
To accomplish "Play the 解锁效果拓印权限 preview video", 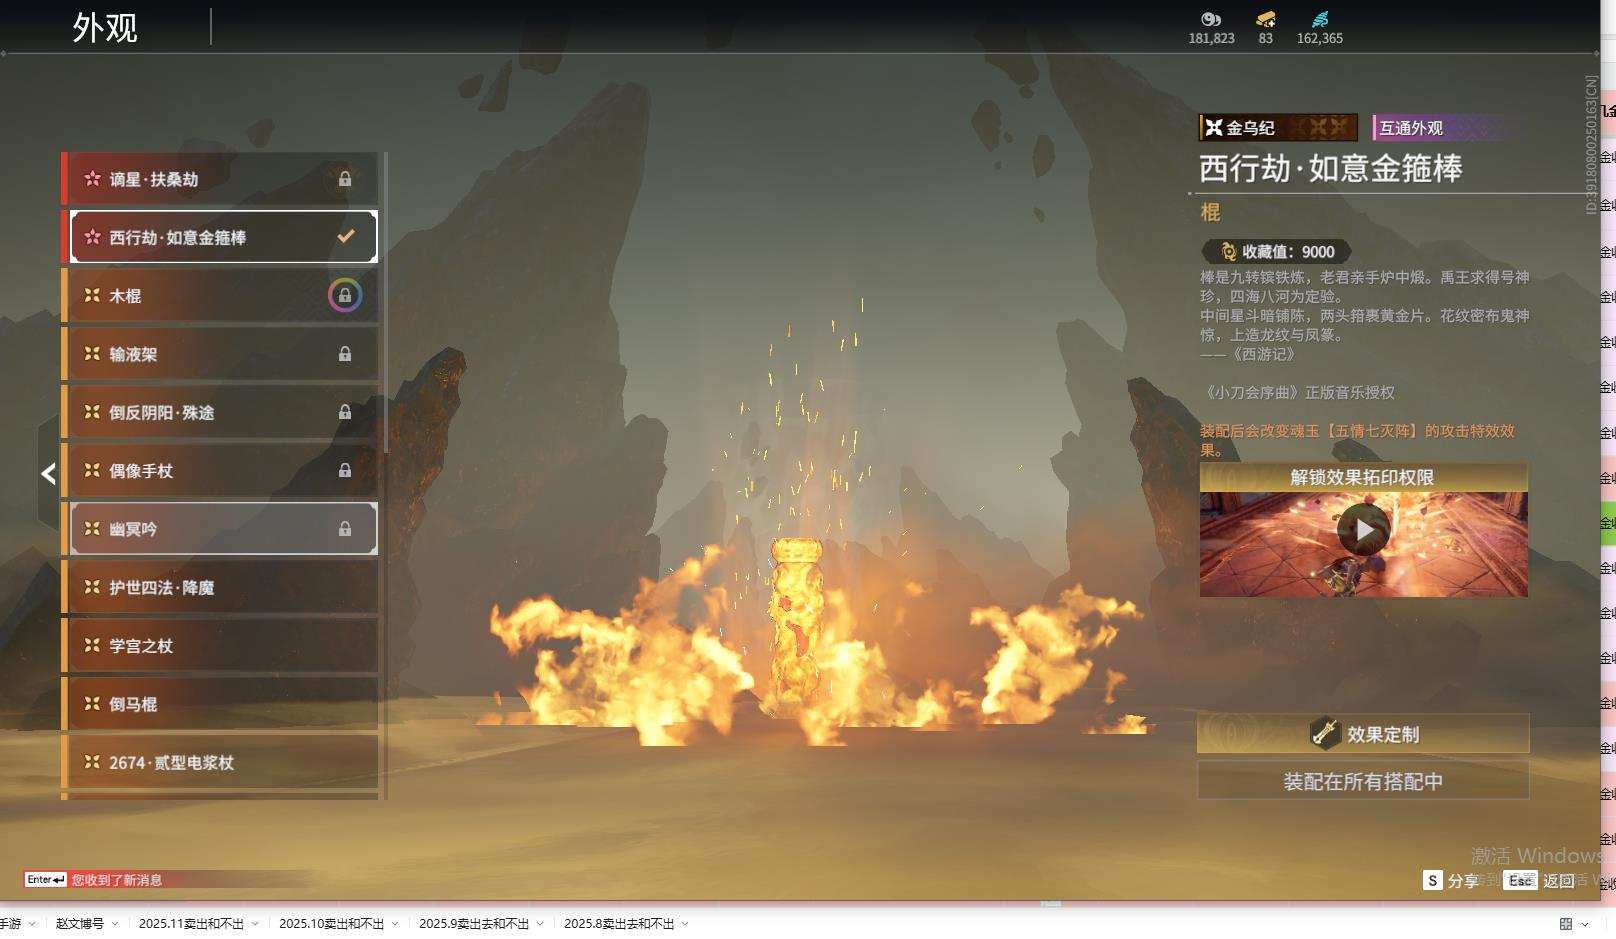I will click(1364, 530).
